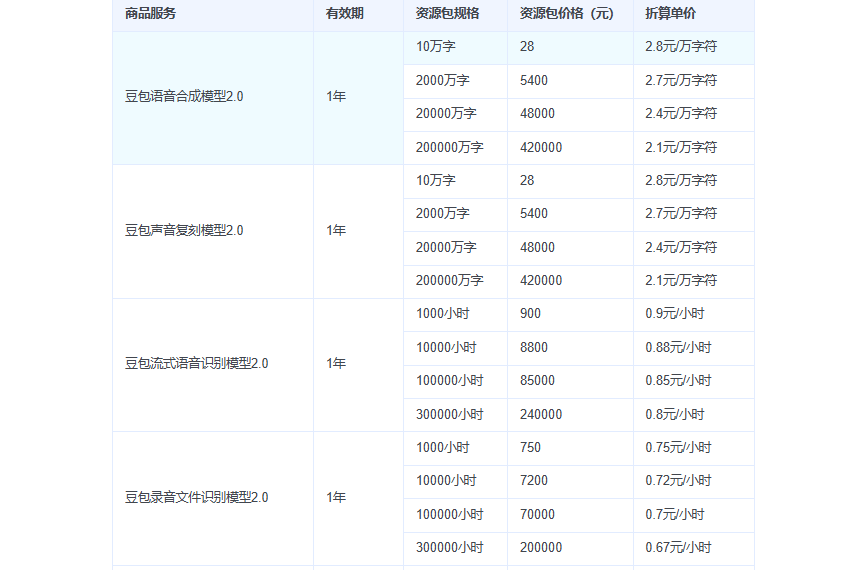Click 10000小时 spec under 豆包流式语音识别模型2.0
This screenshot has height=570, width=859.
(455, 348)
